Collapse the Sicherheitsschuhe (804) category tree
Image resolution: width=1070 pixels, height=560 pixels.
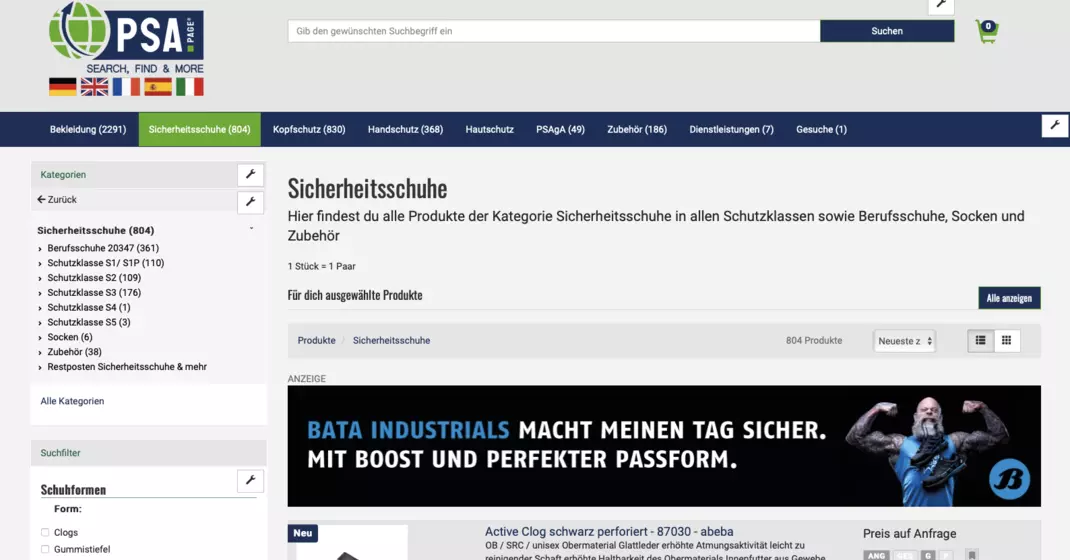click(x=251, y=229)
